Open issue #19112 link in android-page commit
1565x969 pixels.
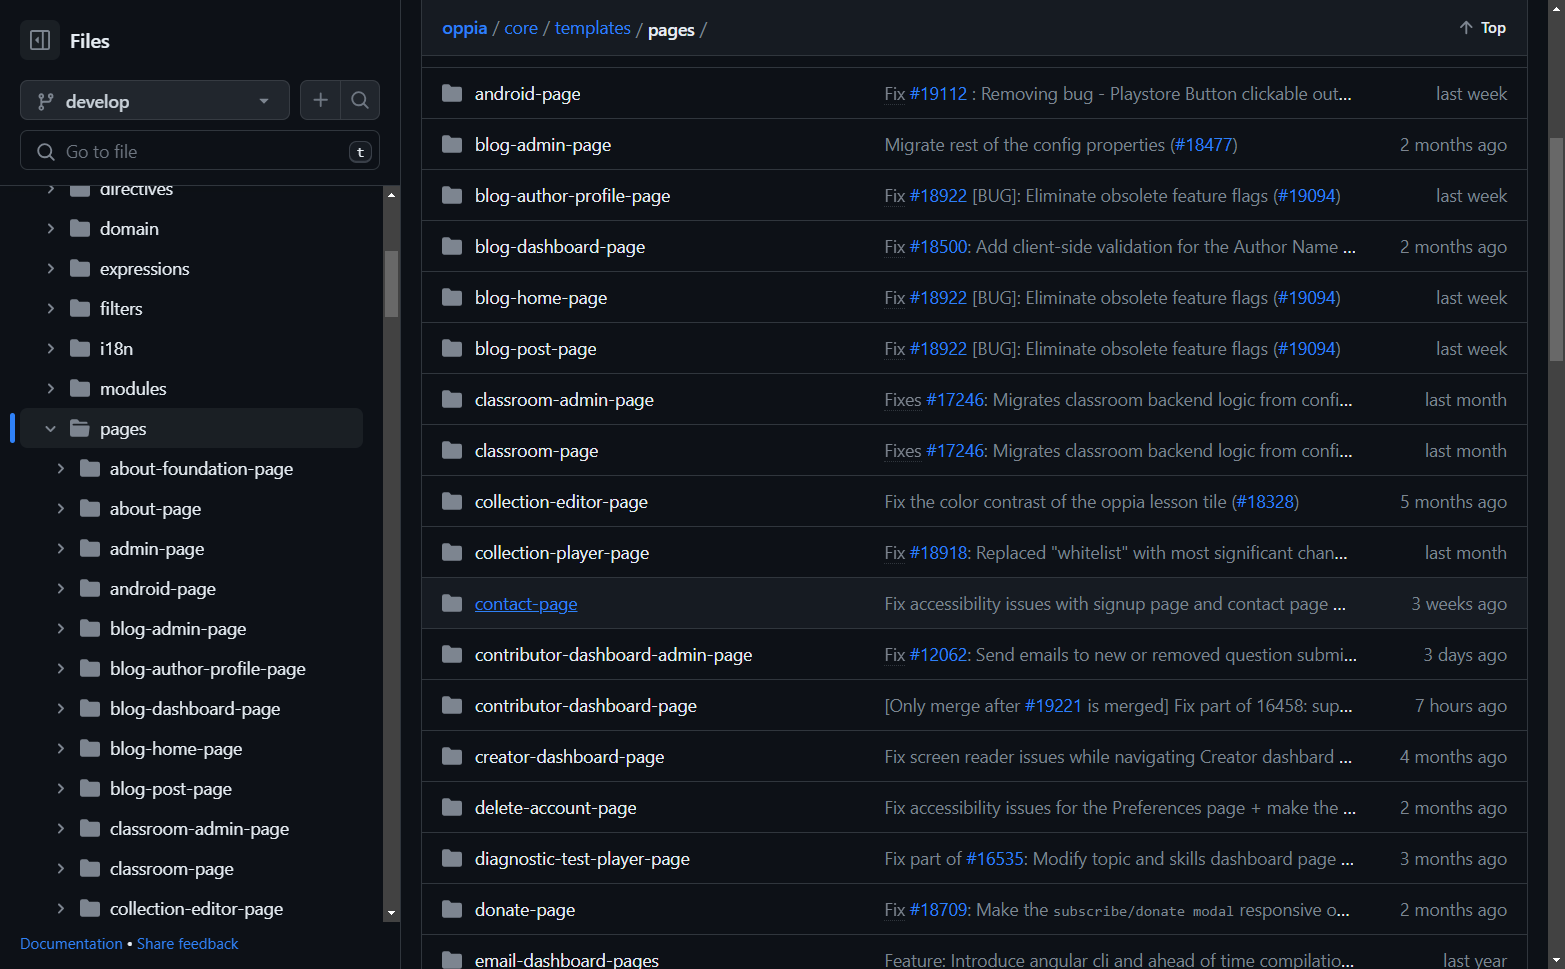tap(938, 93)
